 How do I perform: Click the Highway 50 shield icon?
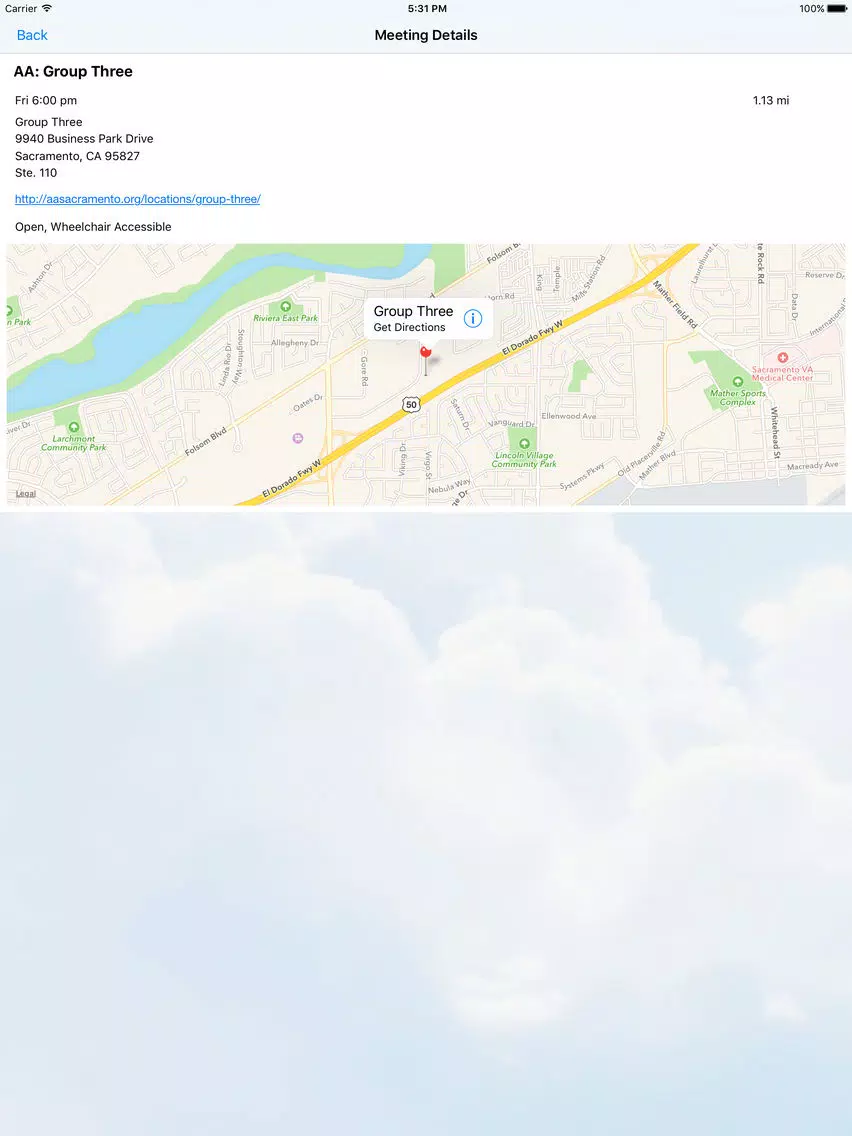pos(412,404)
